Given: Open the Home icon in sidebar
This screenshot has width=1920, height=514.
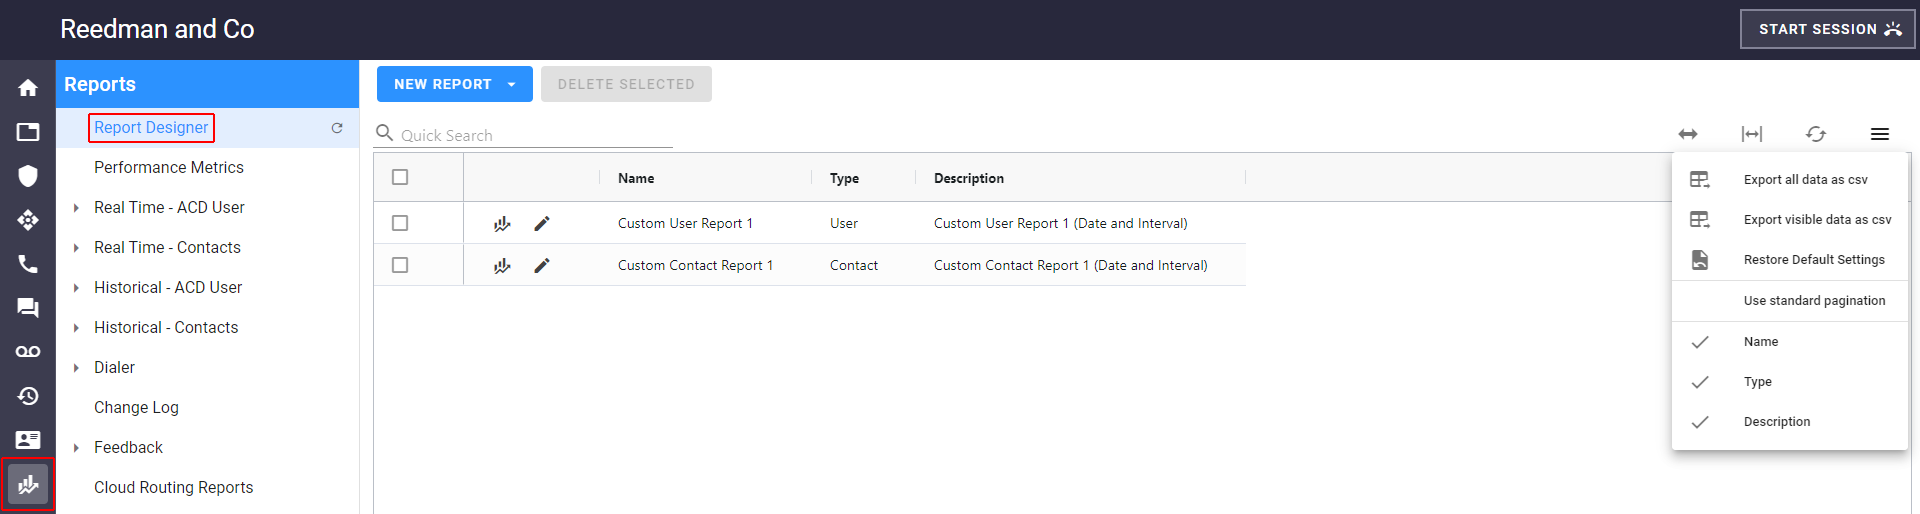Looking at the screenshot, I should 28,88.
